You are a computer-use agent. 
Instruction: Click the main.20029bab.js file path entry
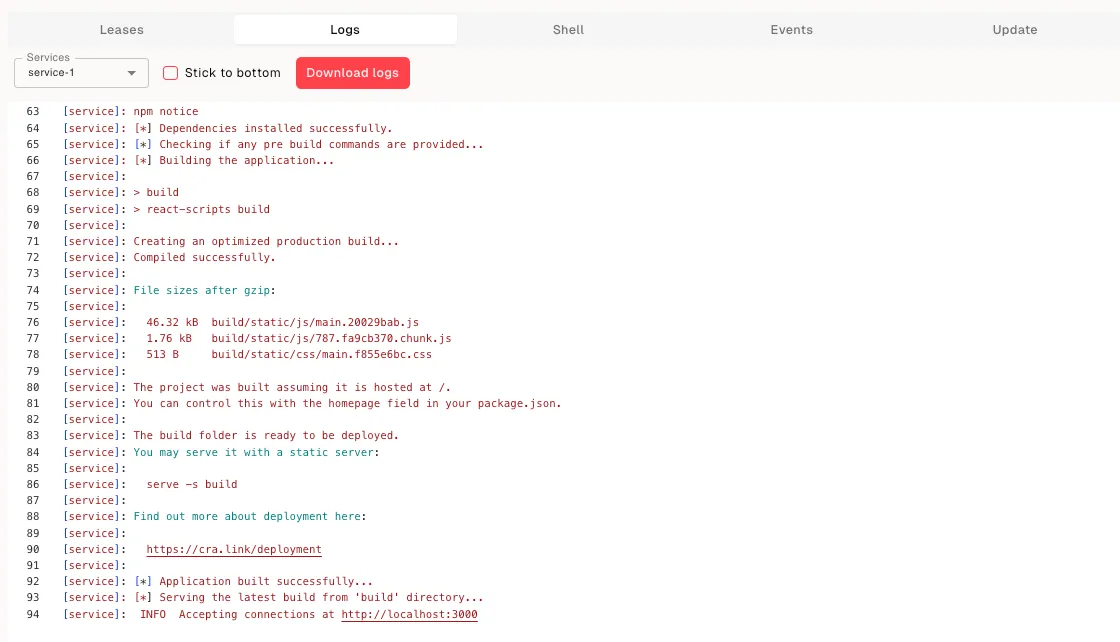point(314,322)
